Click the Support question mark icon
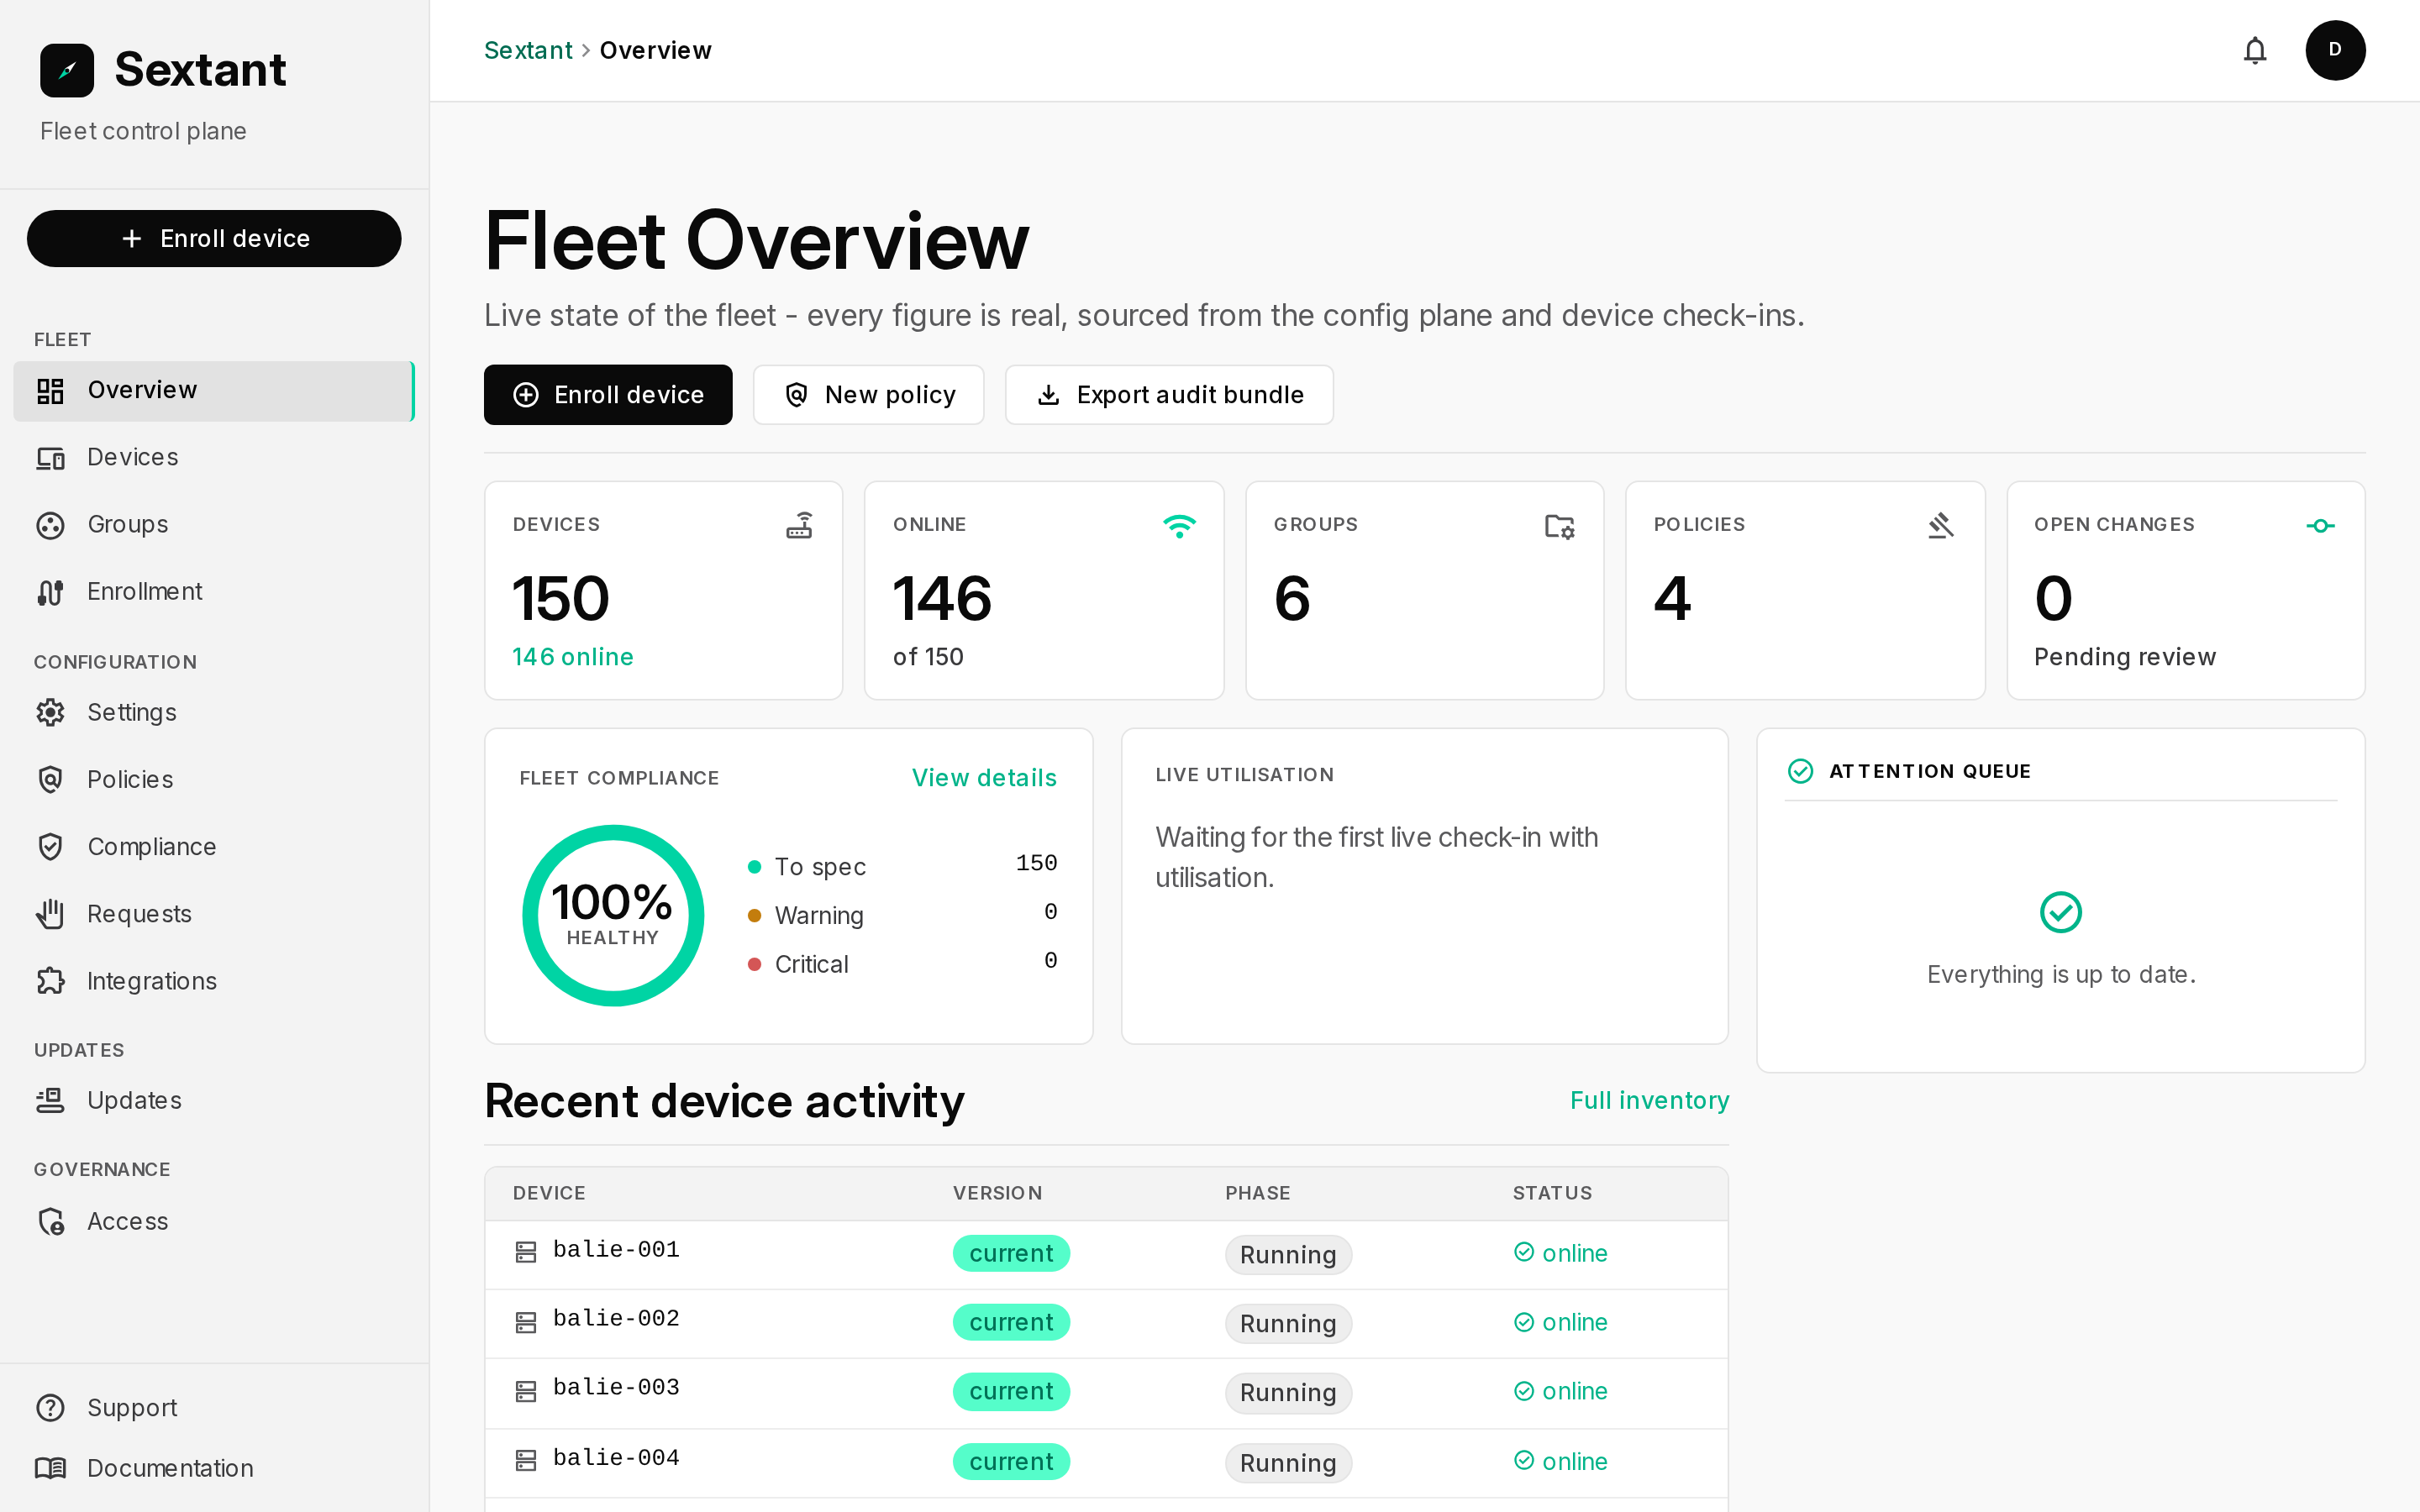Screen dimensions: 2420x1512 tap(50, 1407)
